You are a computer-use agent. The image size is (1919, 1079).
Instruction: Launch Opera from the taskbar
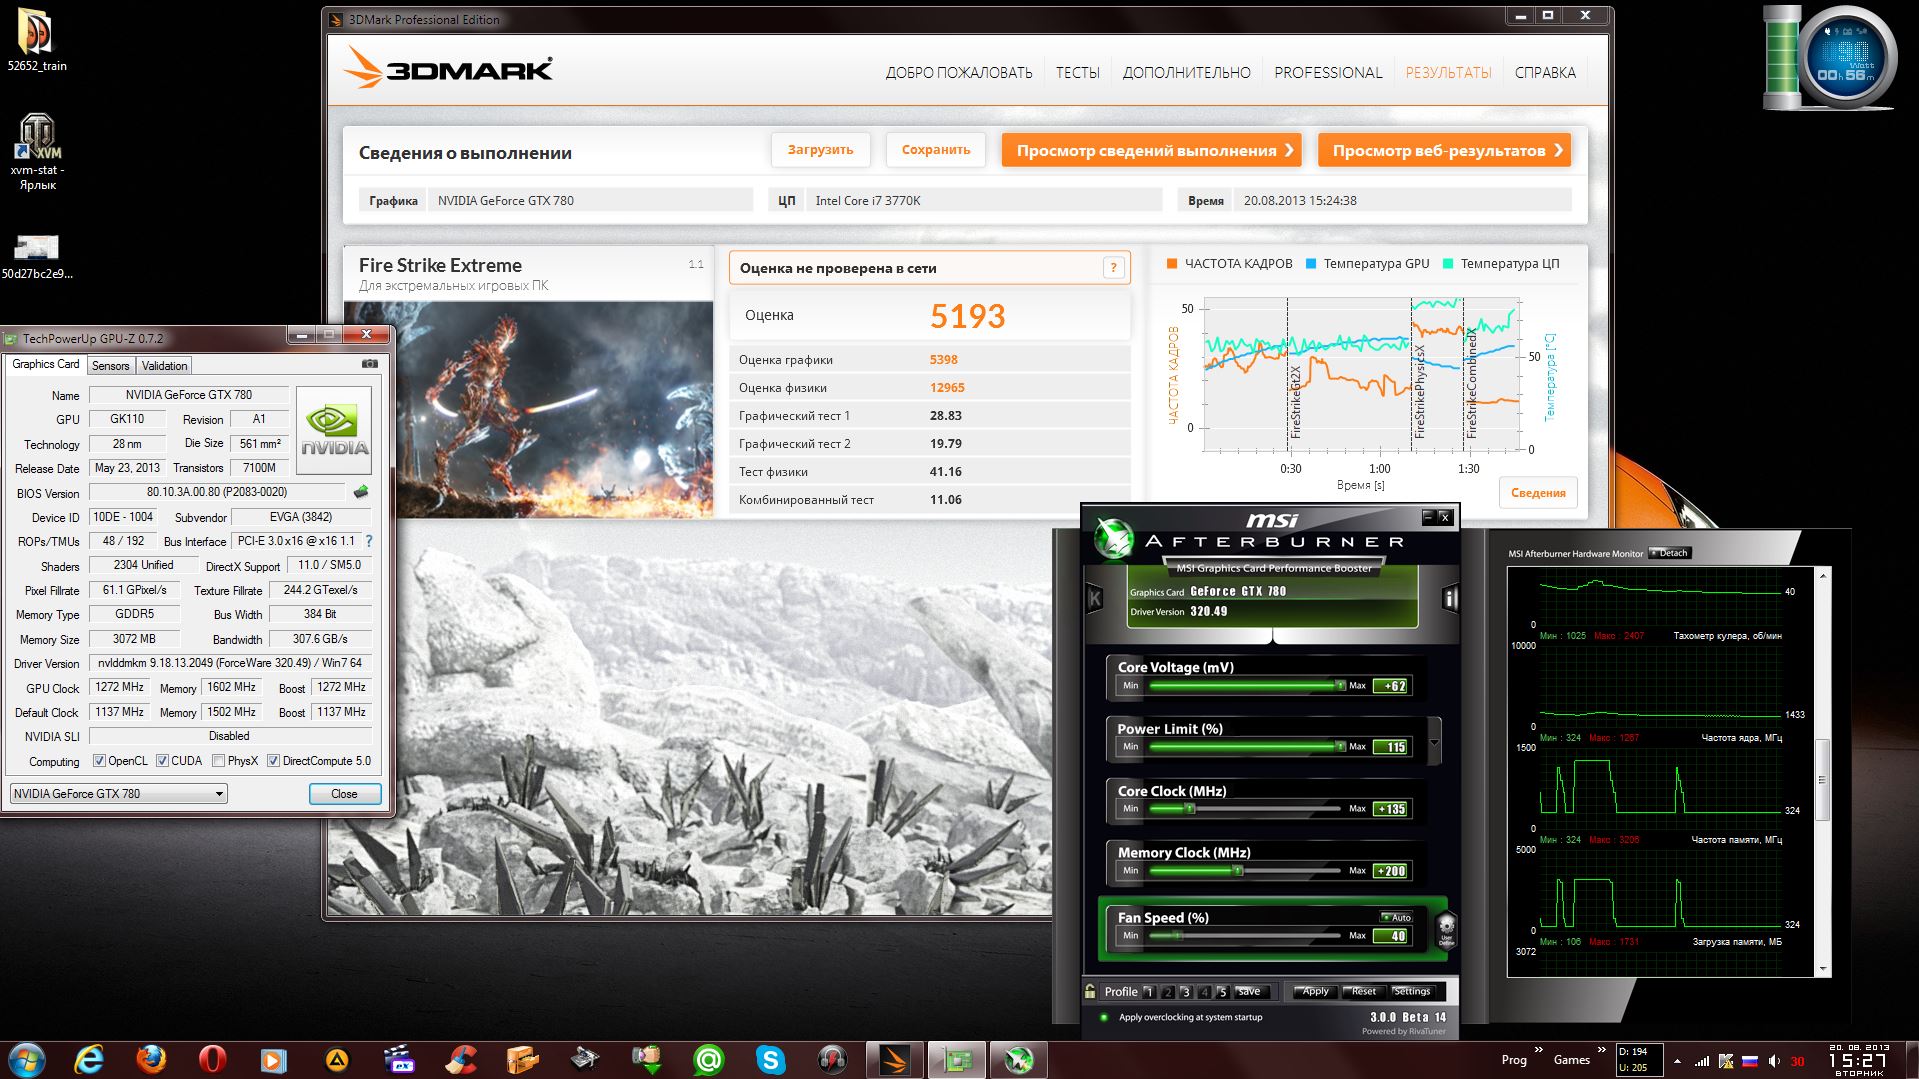[213, 1058]
